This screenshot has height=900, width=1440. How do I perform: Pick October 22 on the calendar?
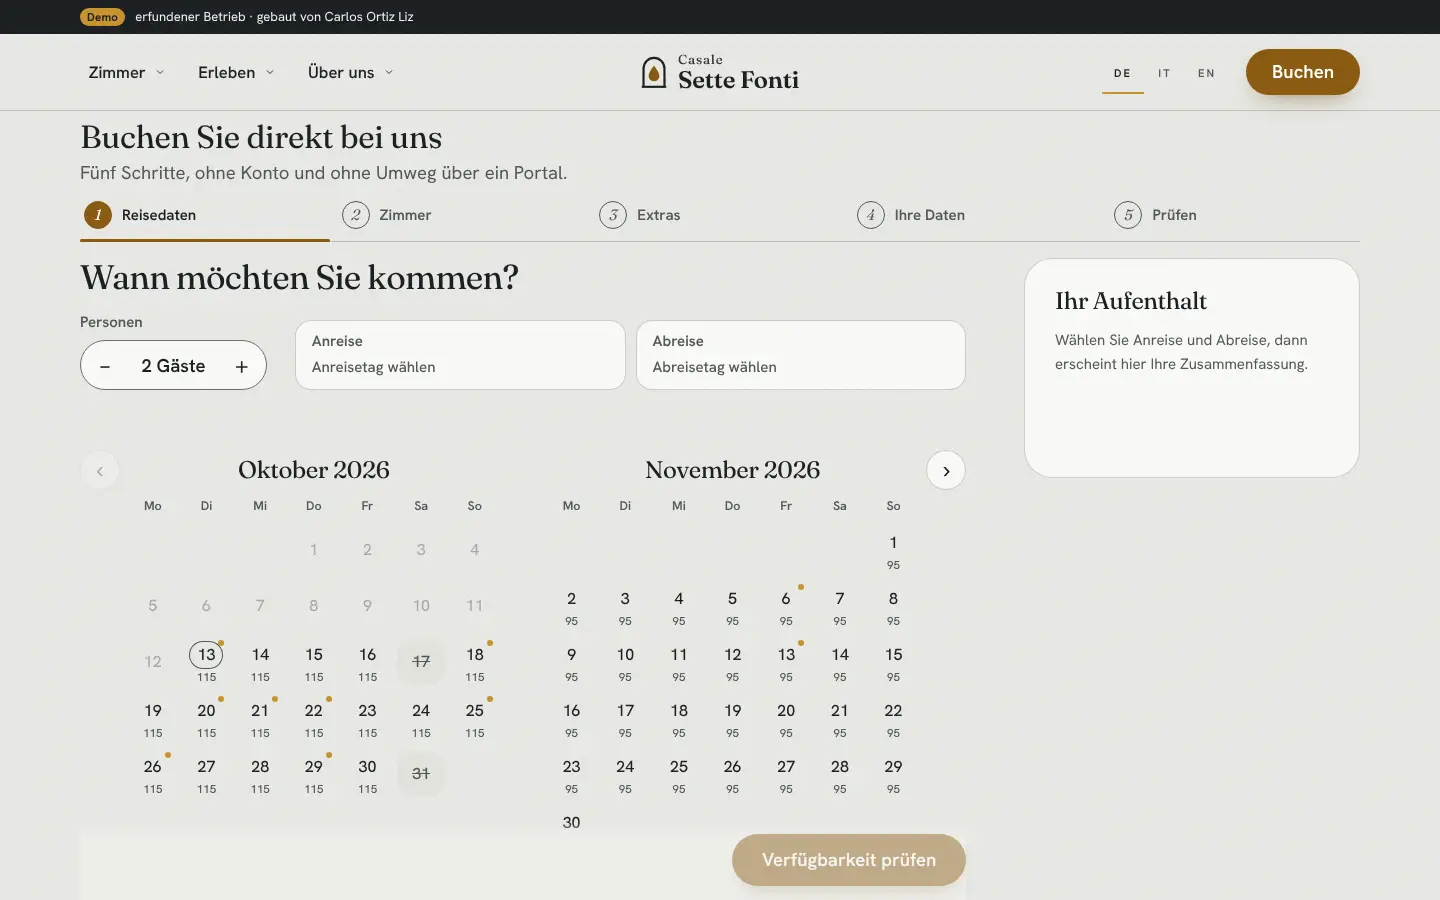click(314, 718)
